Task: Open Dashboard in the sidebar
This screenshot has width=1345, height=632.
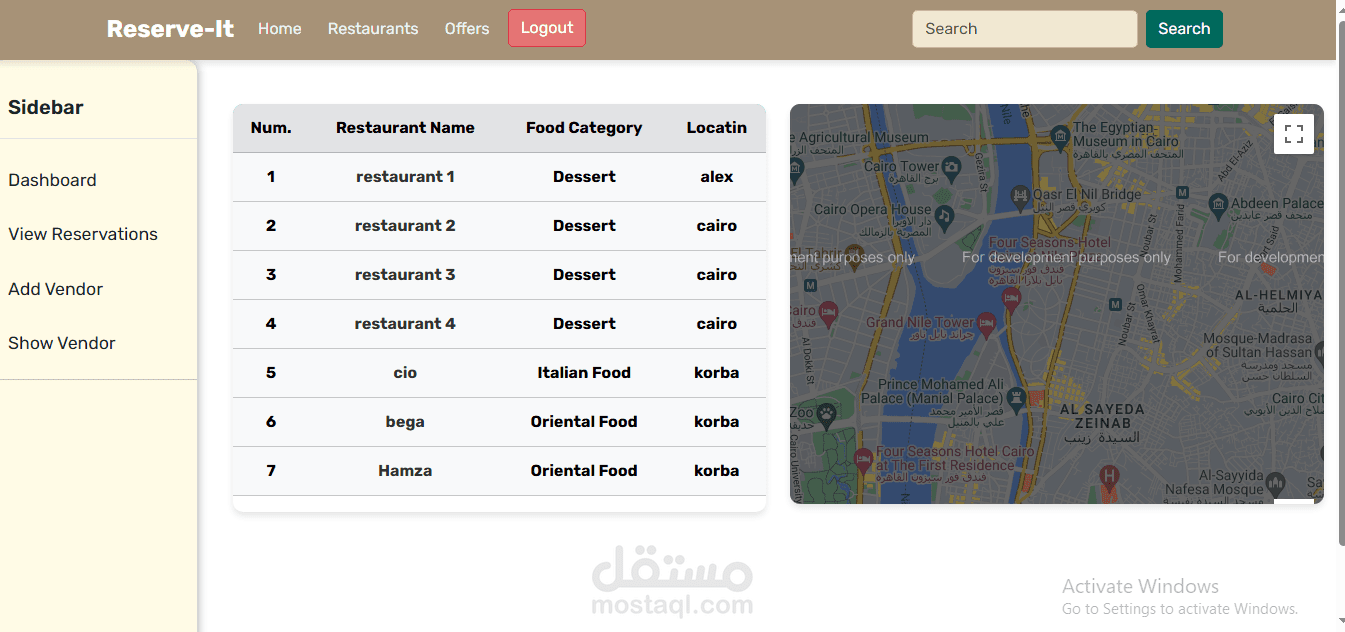Action: 52,180
